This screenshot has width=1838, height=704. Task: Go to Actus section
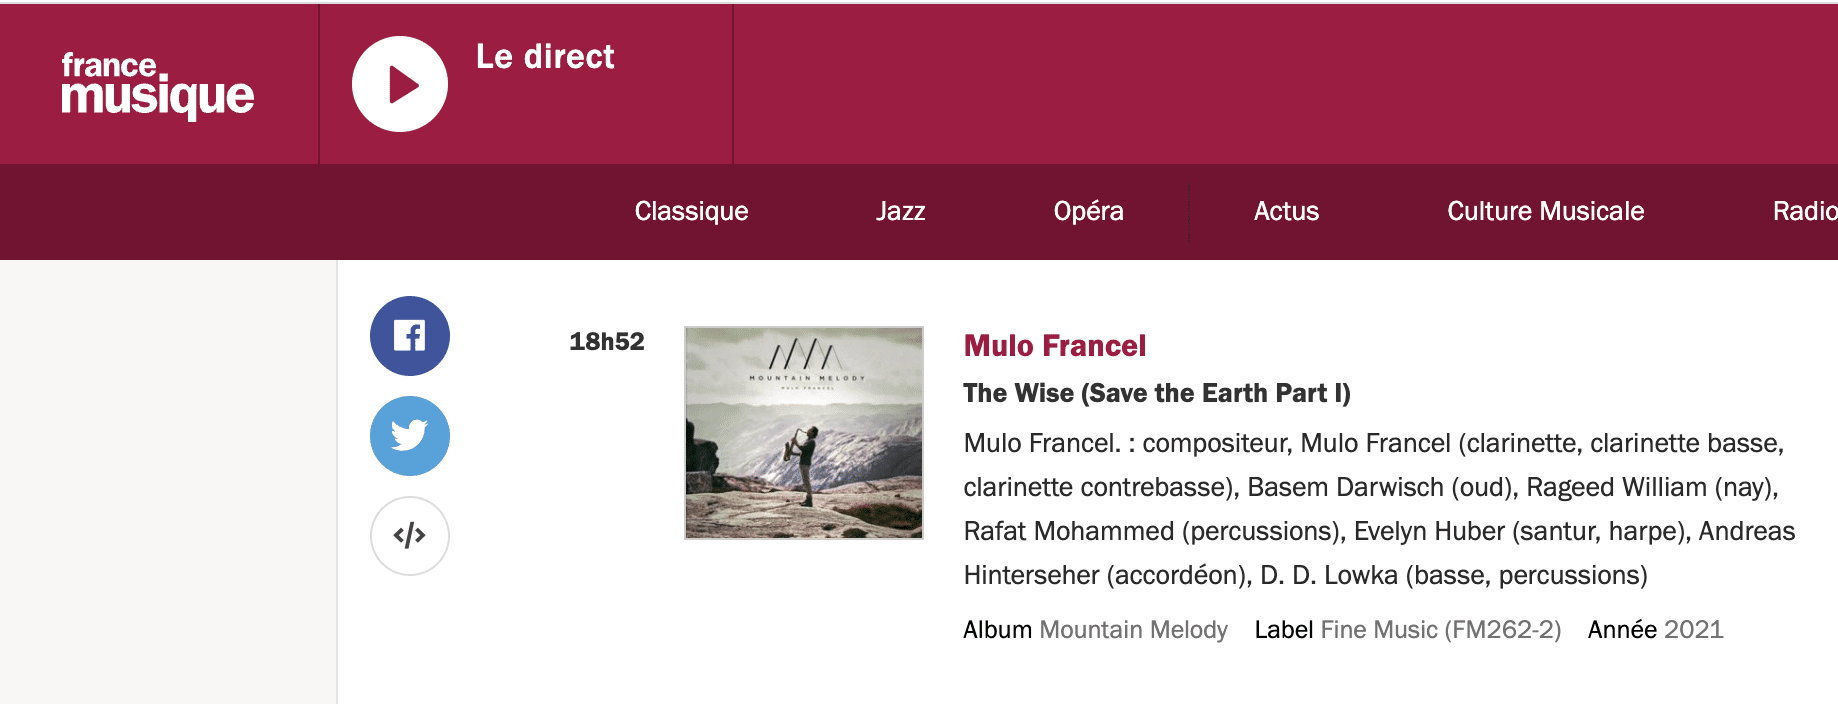[1286, 211]
